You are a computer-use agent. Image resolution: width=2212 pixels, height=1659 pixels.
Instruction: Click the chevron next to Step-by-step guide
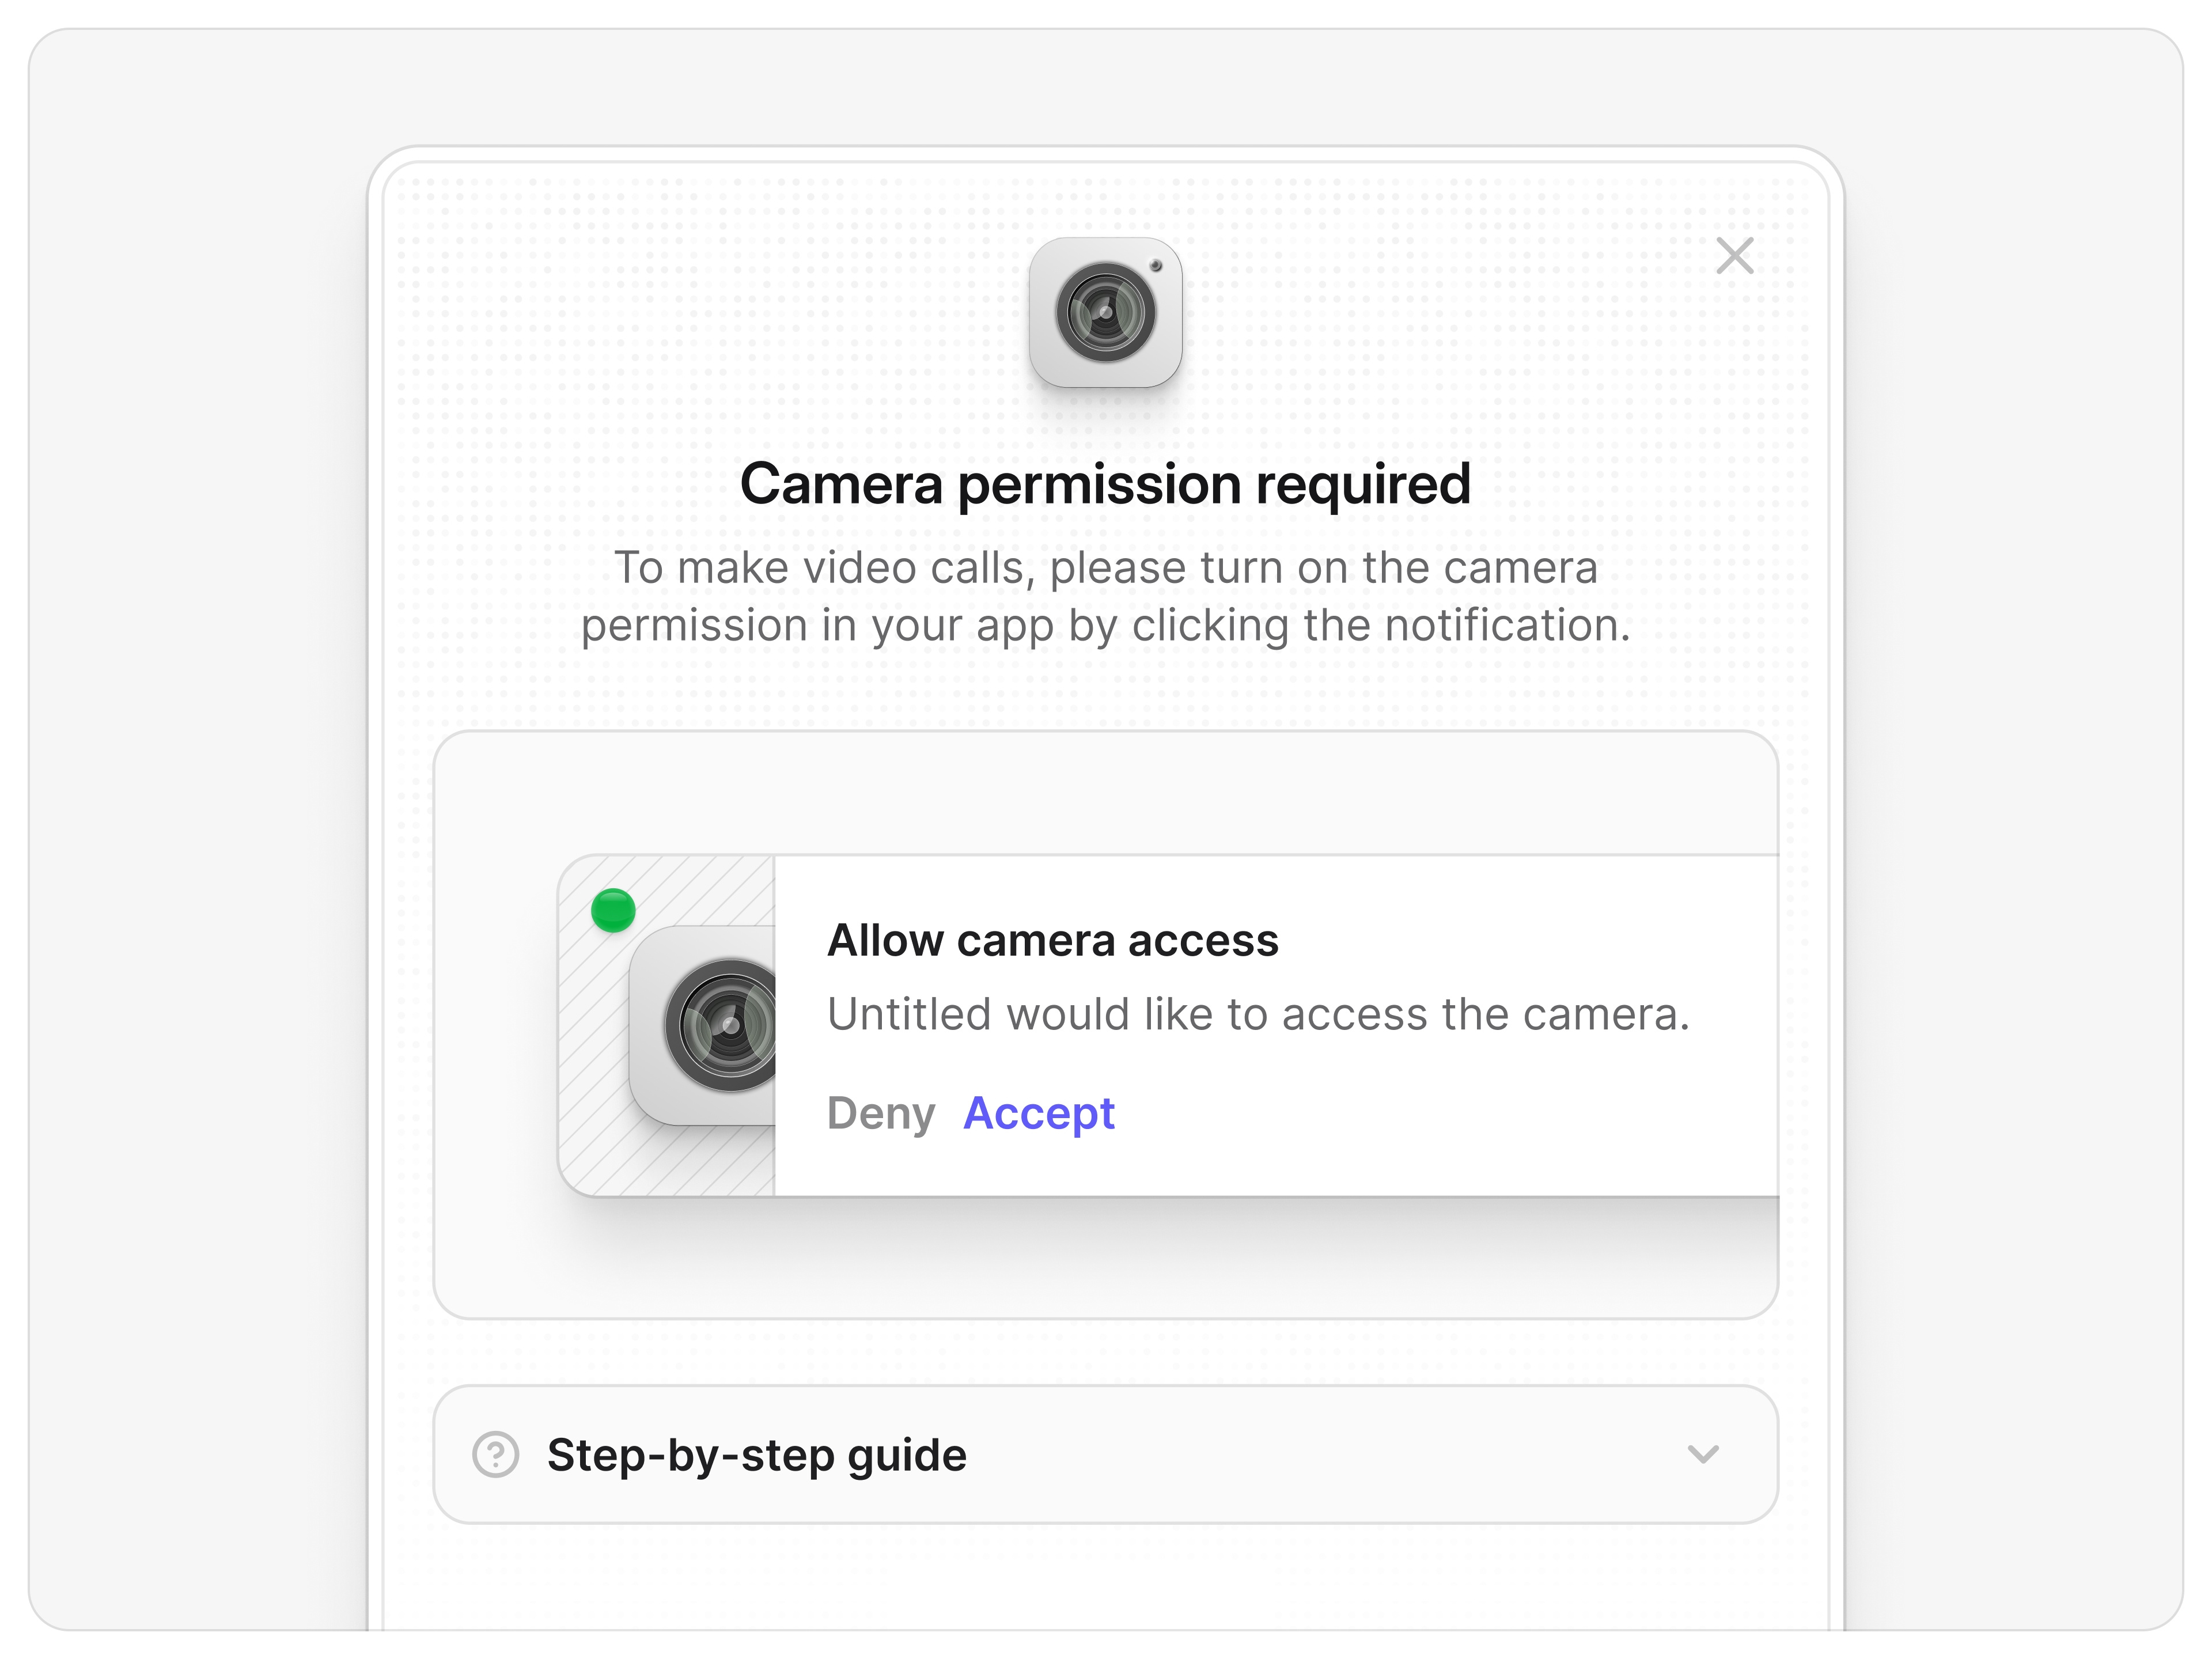[x=1704, y=1455]
